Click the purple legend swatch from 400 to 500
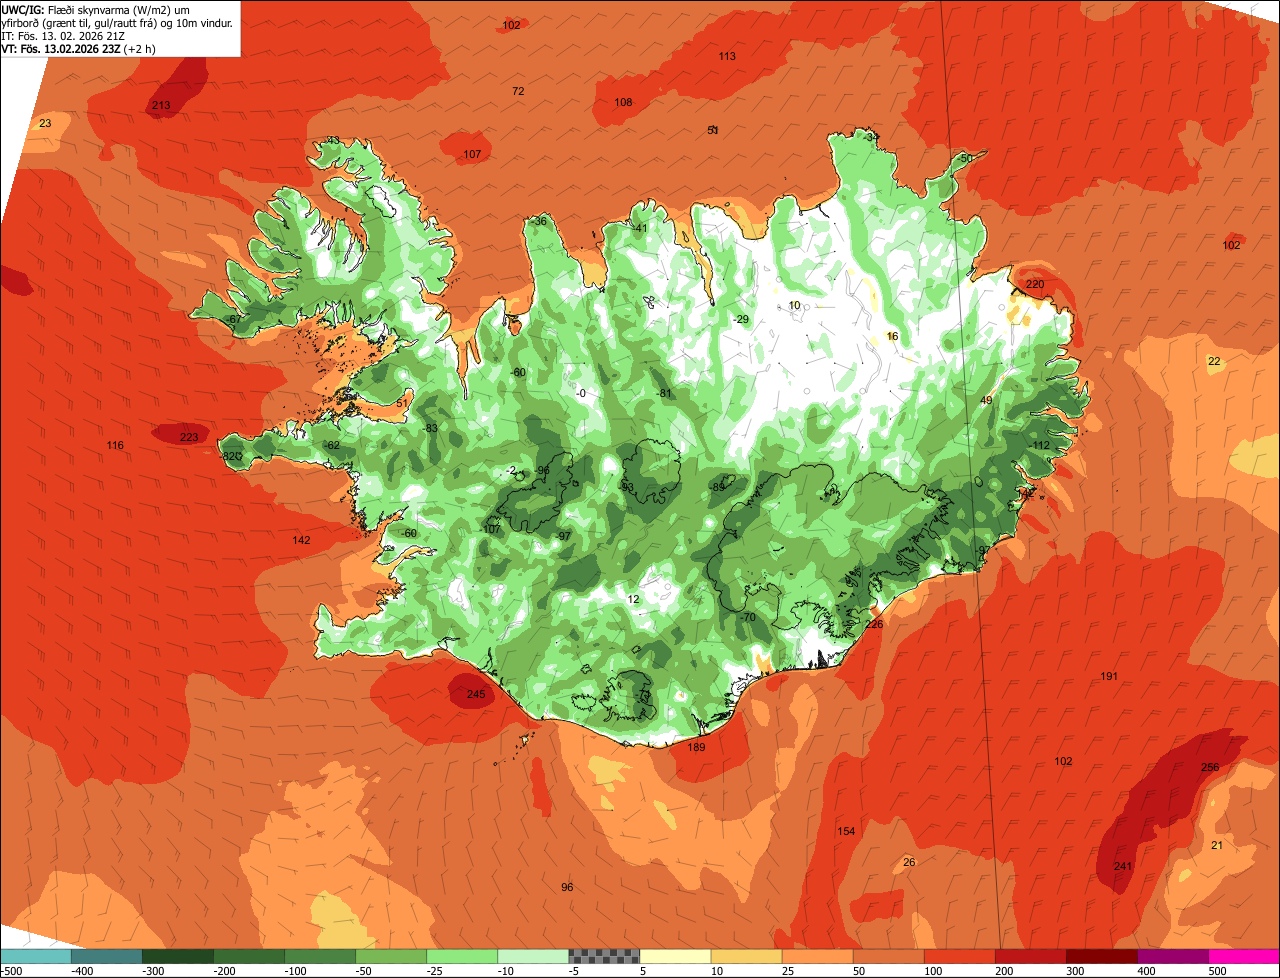The width and height of the screenshot is (1280, 978). coord(1172,956)
